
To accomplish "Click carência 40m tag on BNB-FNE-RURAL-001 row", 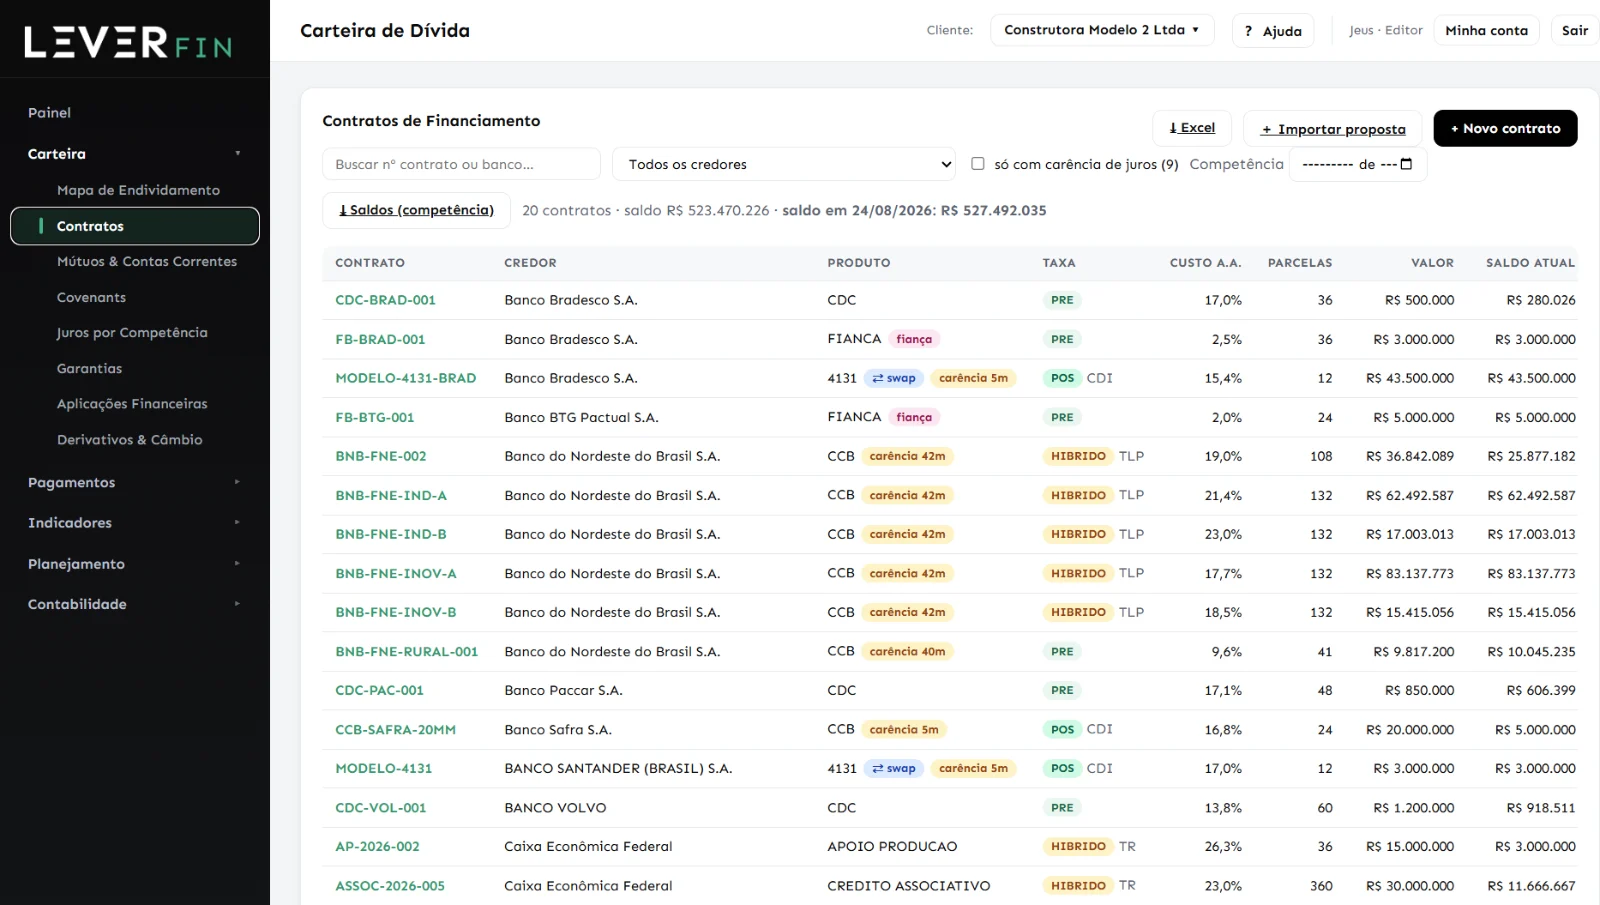I will click(x=907, y=651).
